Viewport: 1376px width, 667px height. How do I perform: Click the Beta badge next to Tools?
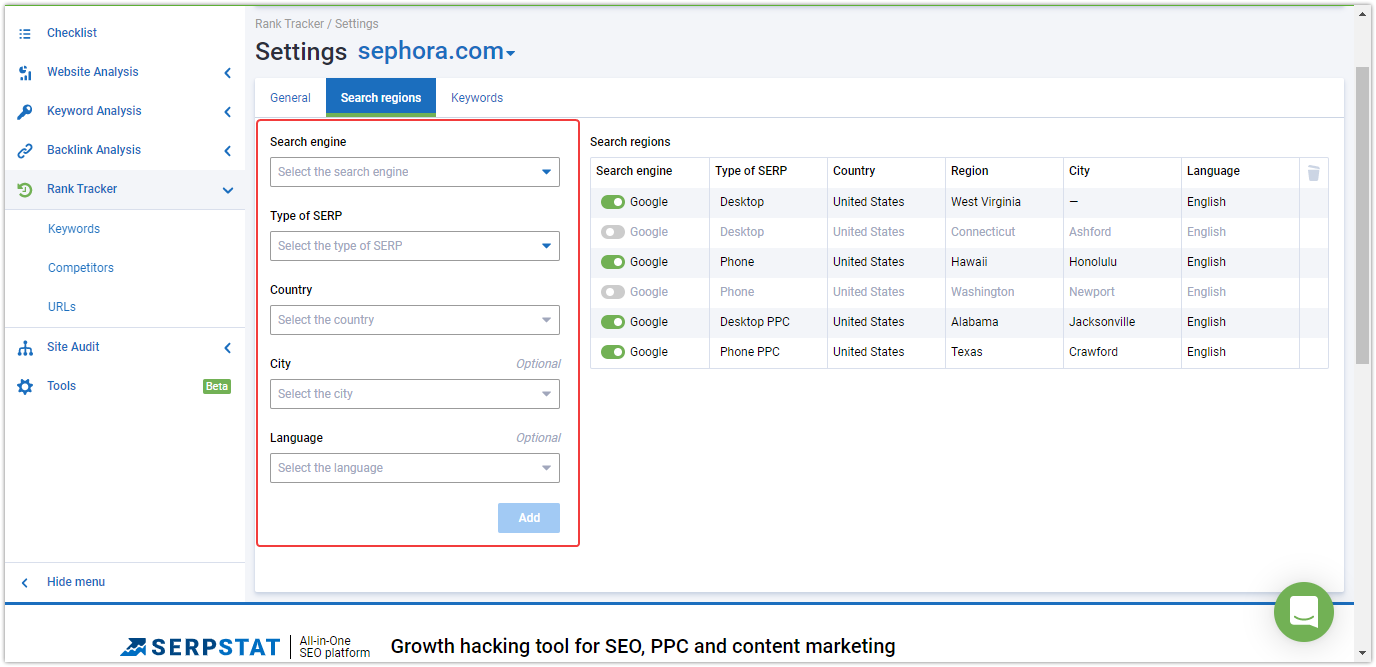pos(217,386)
